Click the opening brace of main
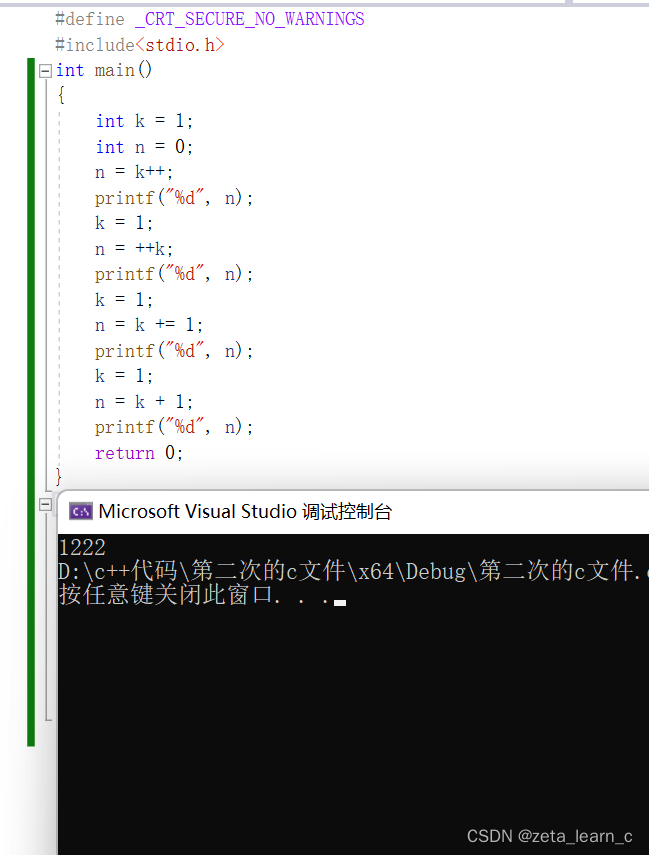This screenshot has width=649, height=855. click(61, 95)
